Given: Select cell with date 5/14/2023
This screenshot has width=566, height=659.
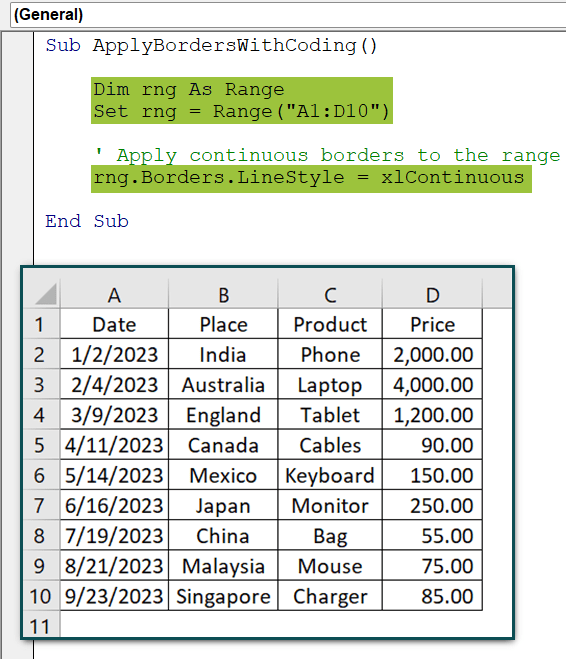Looking at the screenshot, I should point(114,475).
